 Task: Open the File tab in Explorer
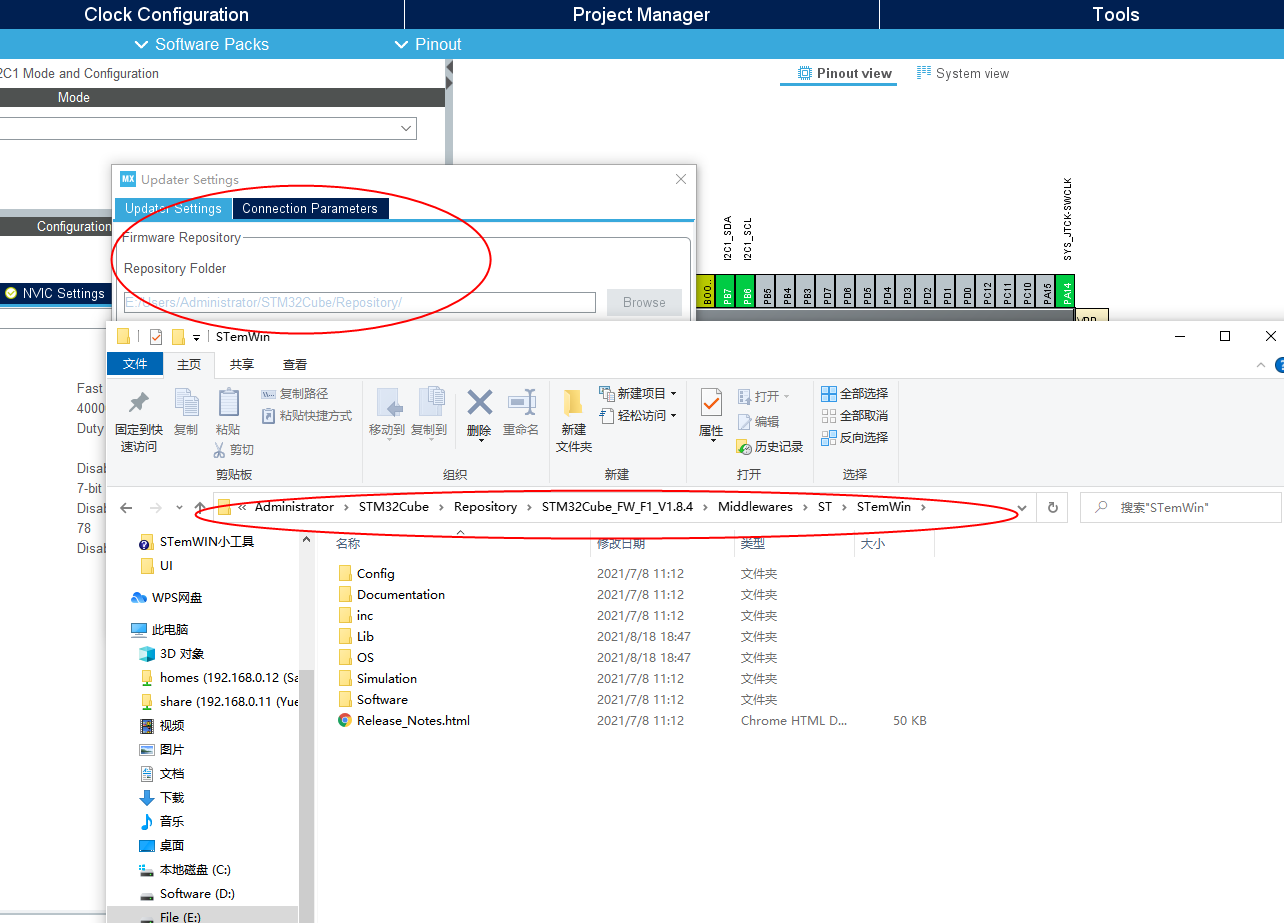[x=135, y=365]
